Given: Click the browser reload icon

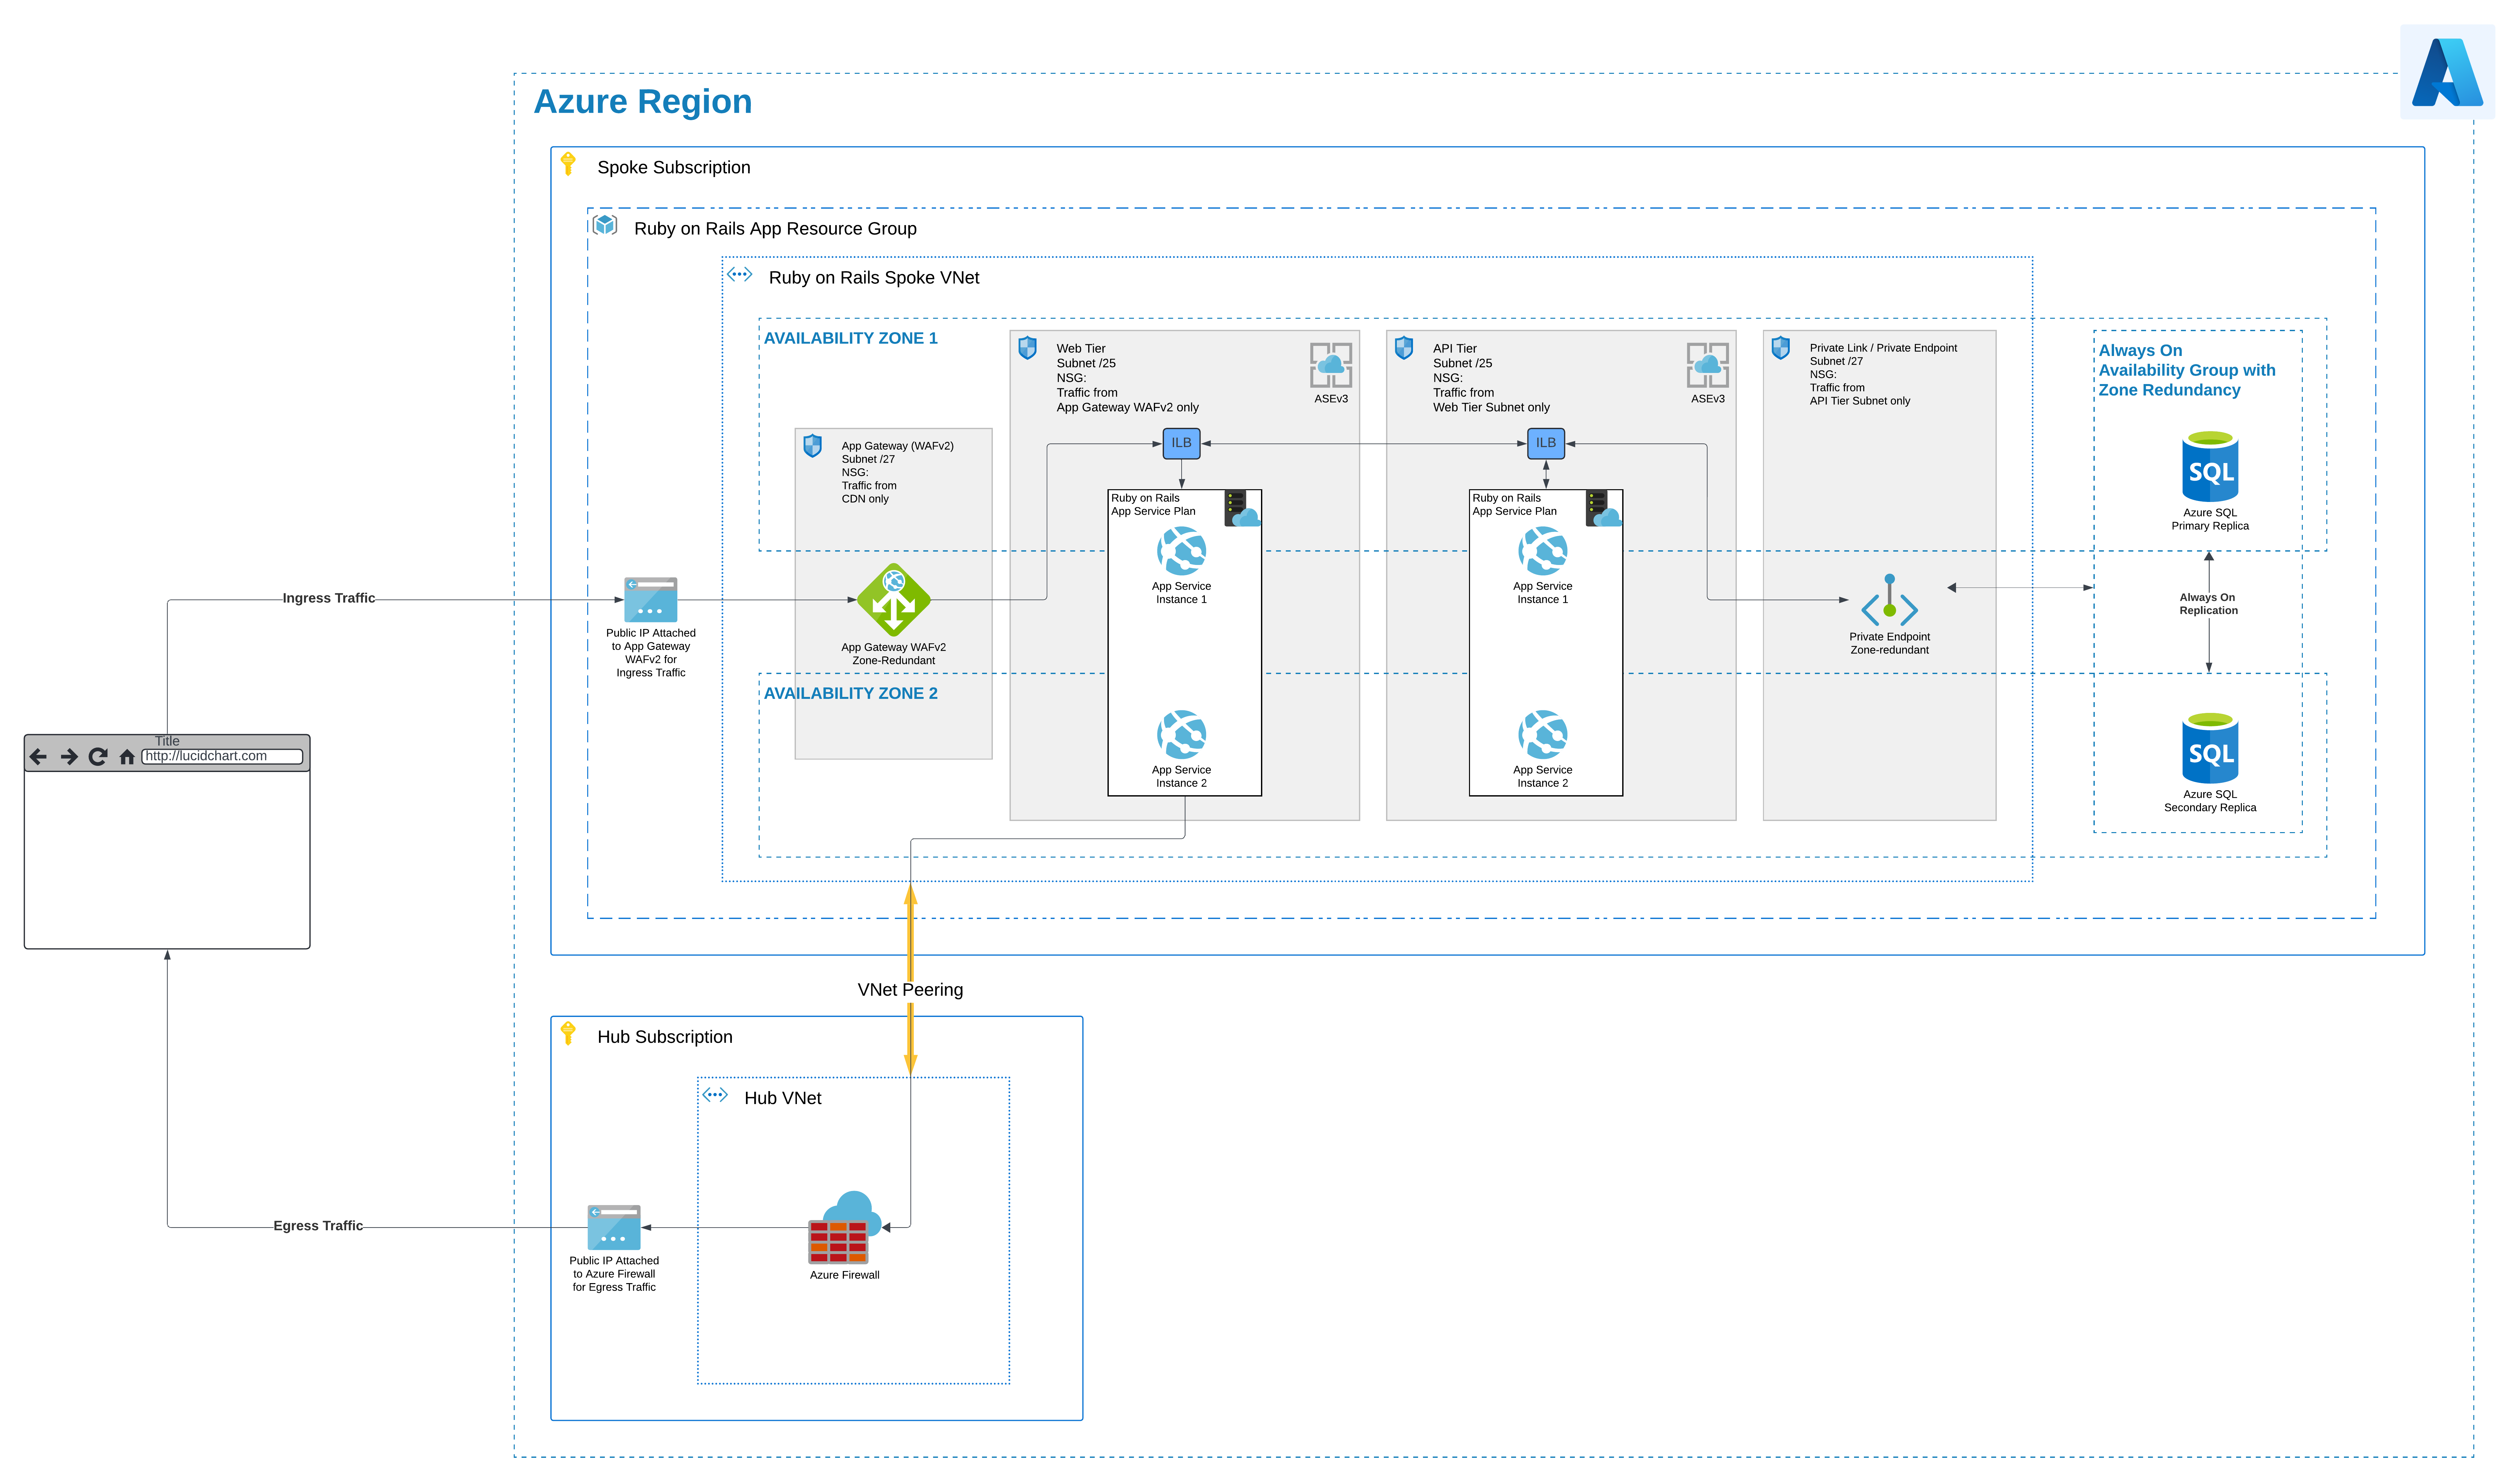Looking at the screenshot, I should click(x=98, y=757).
